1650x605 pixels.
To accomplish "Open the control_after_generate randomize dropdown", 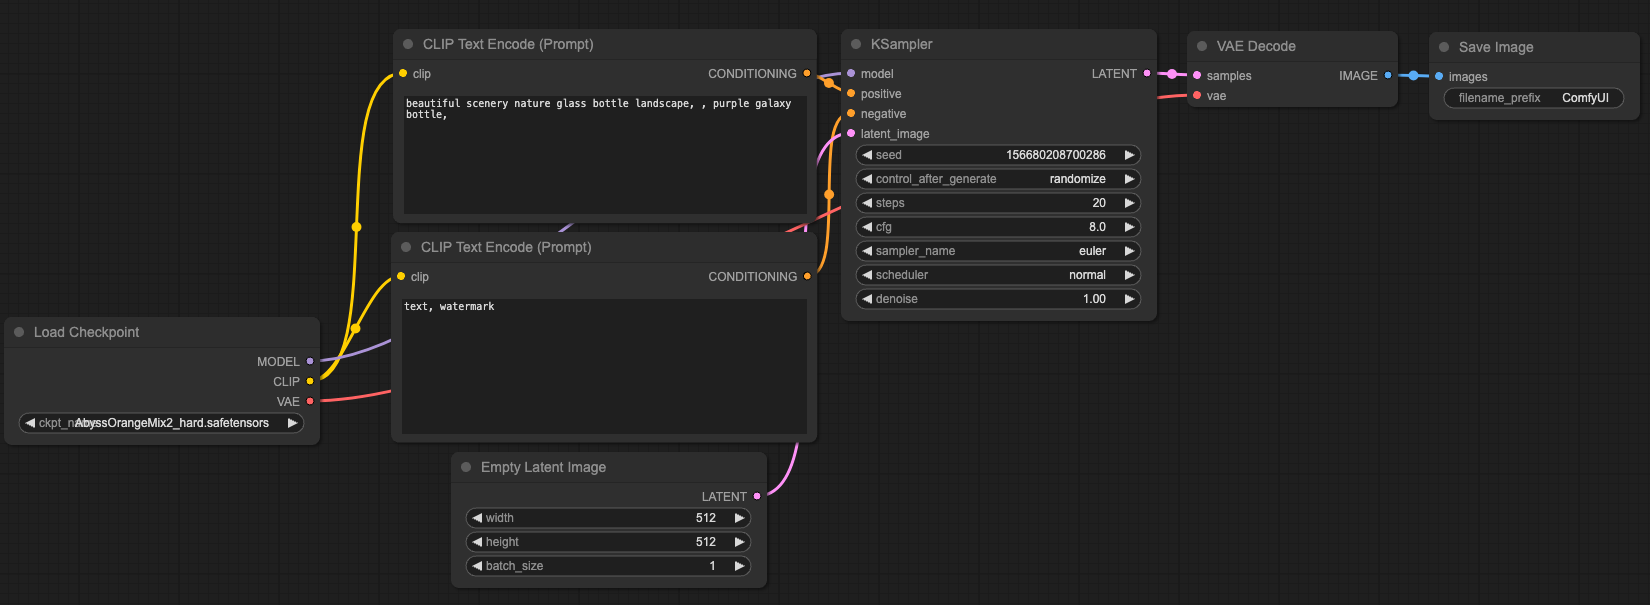I will [x=998, y=179].
